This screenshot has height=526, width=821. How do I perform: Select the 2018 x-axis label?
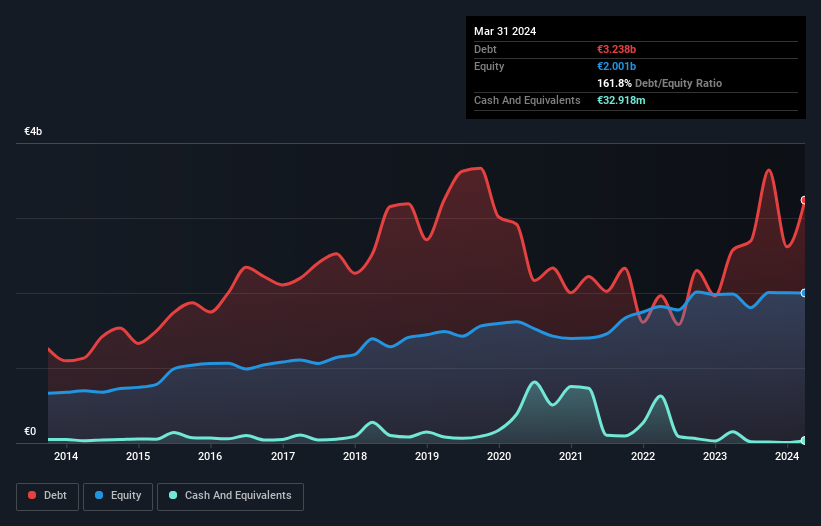tap(355, 456)
